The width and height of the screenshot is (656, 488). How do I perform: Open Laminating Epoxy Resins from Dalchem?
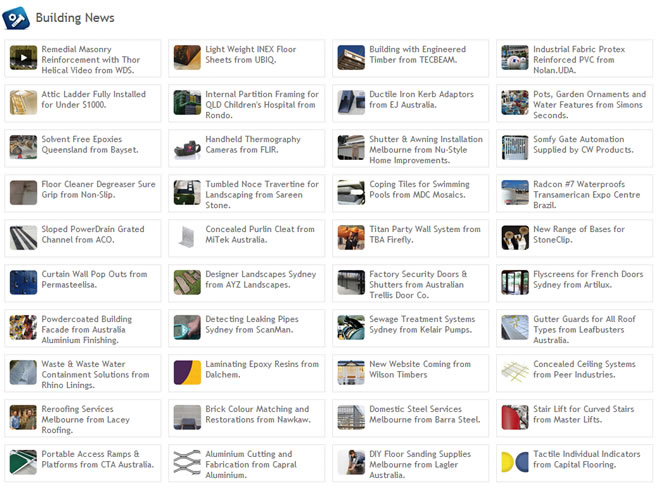(x=262, y=370)
